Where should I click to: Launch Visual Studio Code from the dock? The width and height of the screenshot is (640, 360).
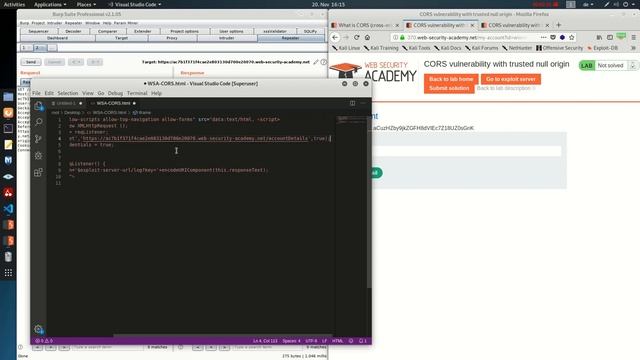pos(8,209)
